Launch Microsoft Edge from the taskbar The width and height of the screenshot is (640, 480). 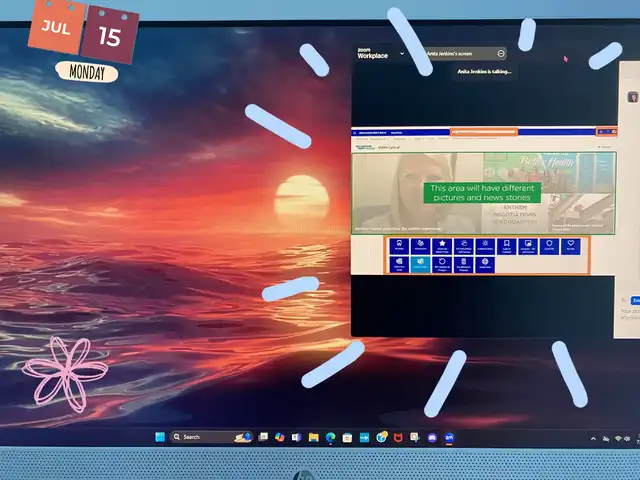tap(330, 437)
